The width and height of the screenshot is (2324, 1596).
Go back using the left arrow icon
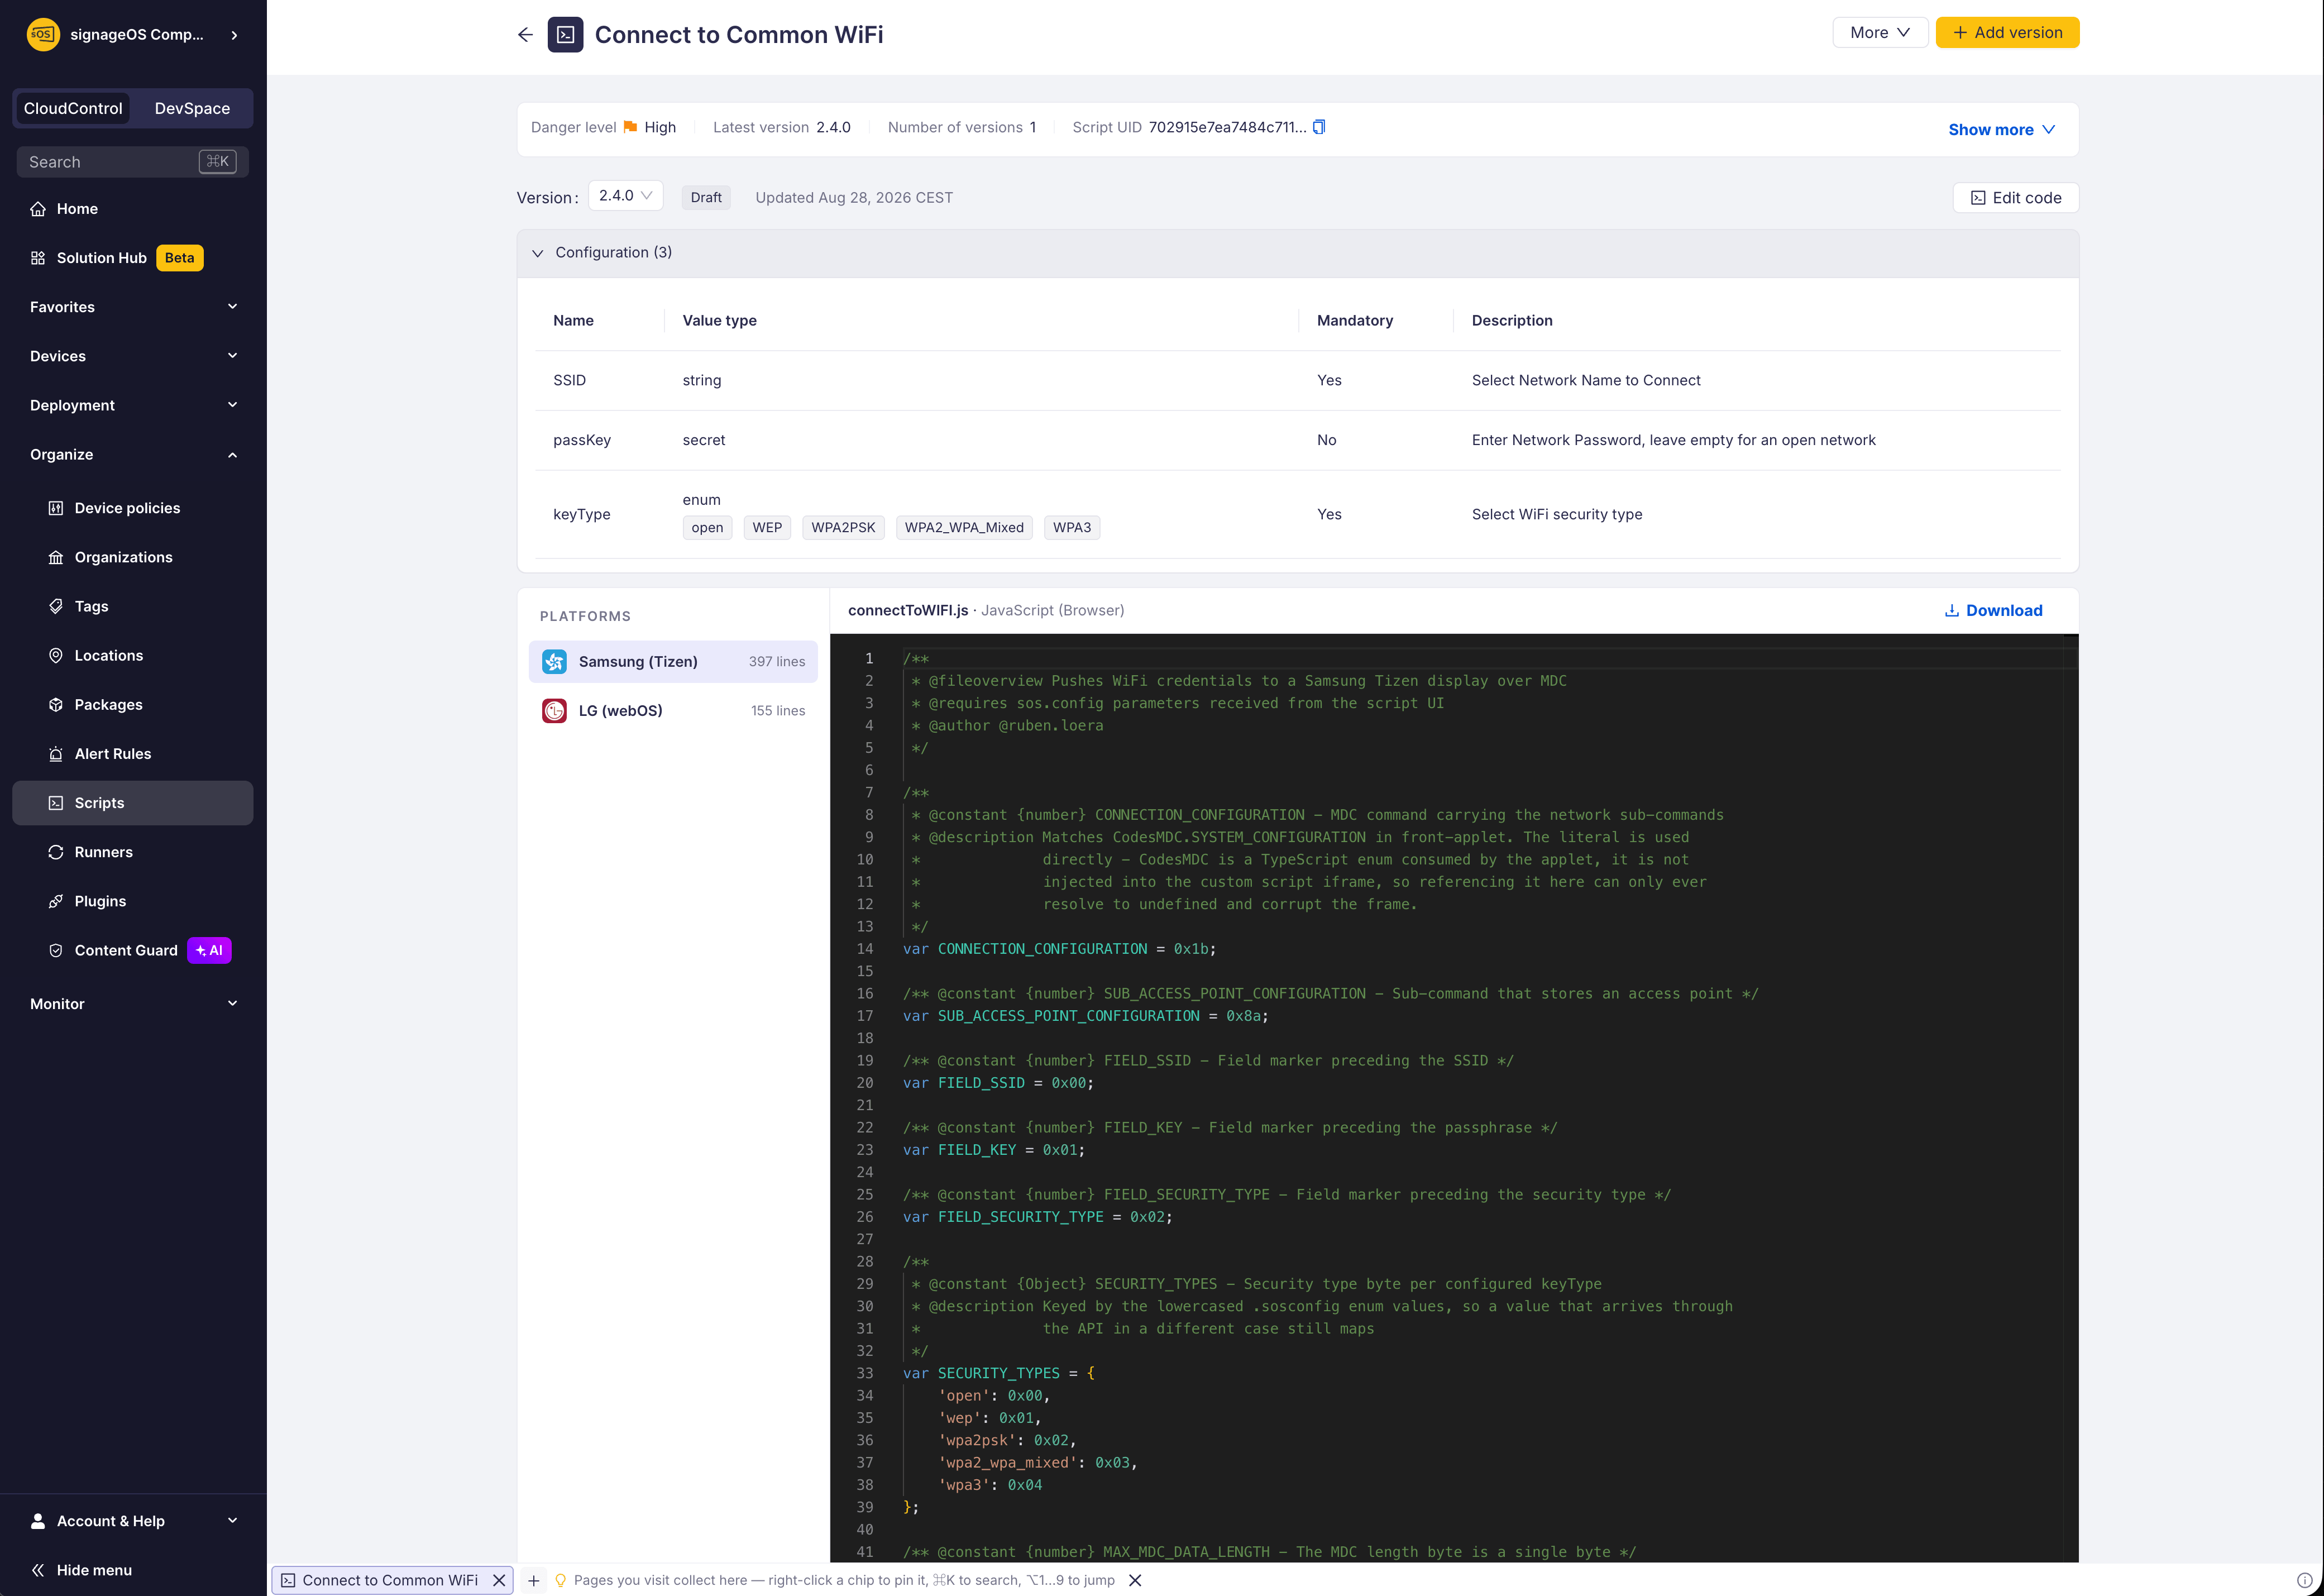coord(525,35)
